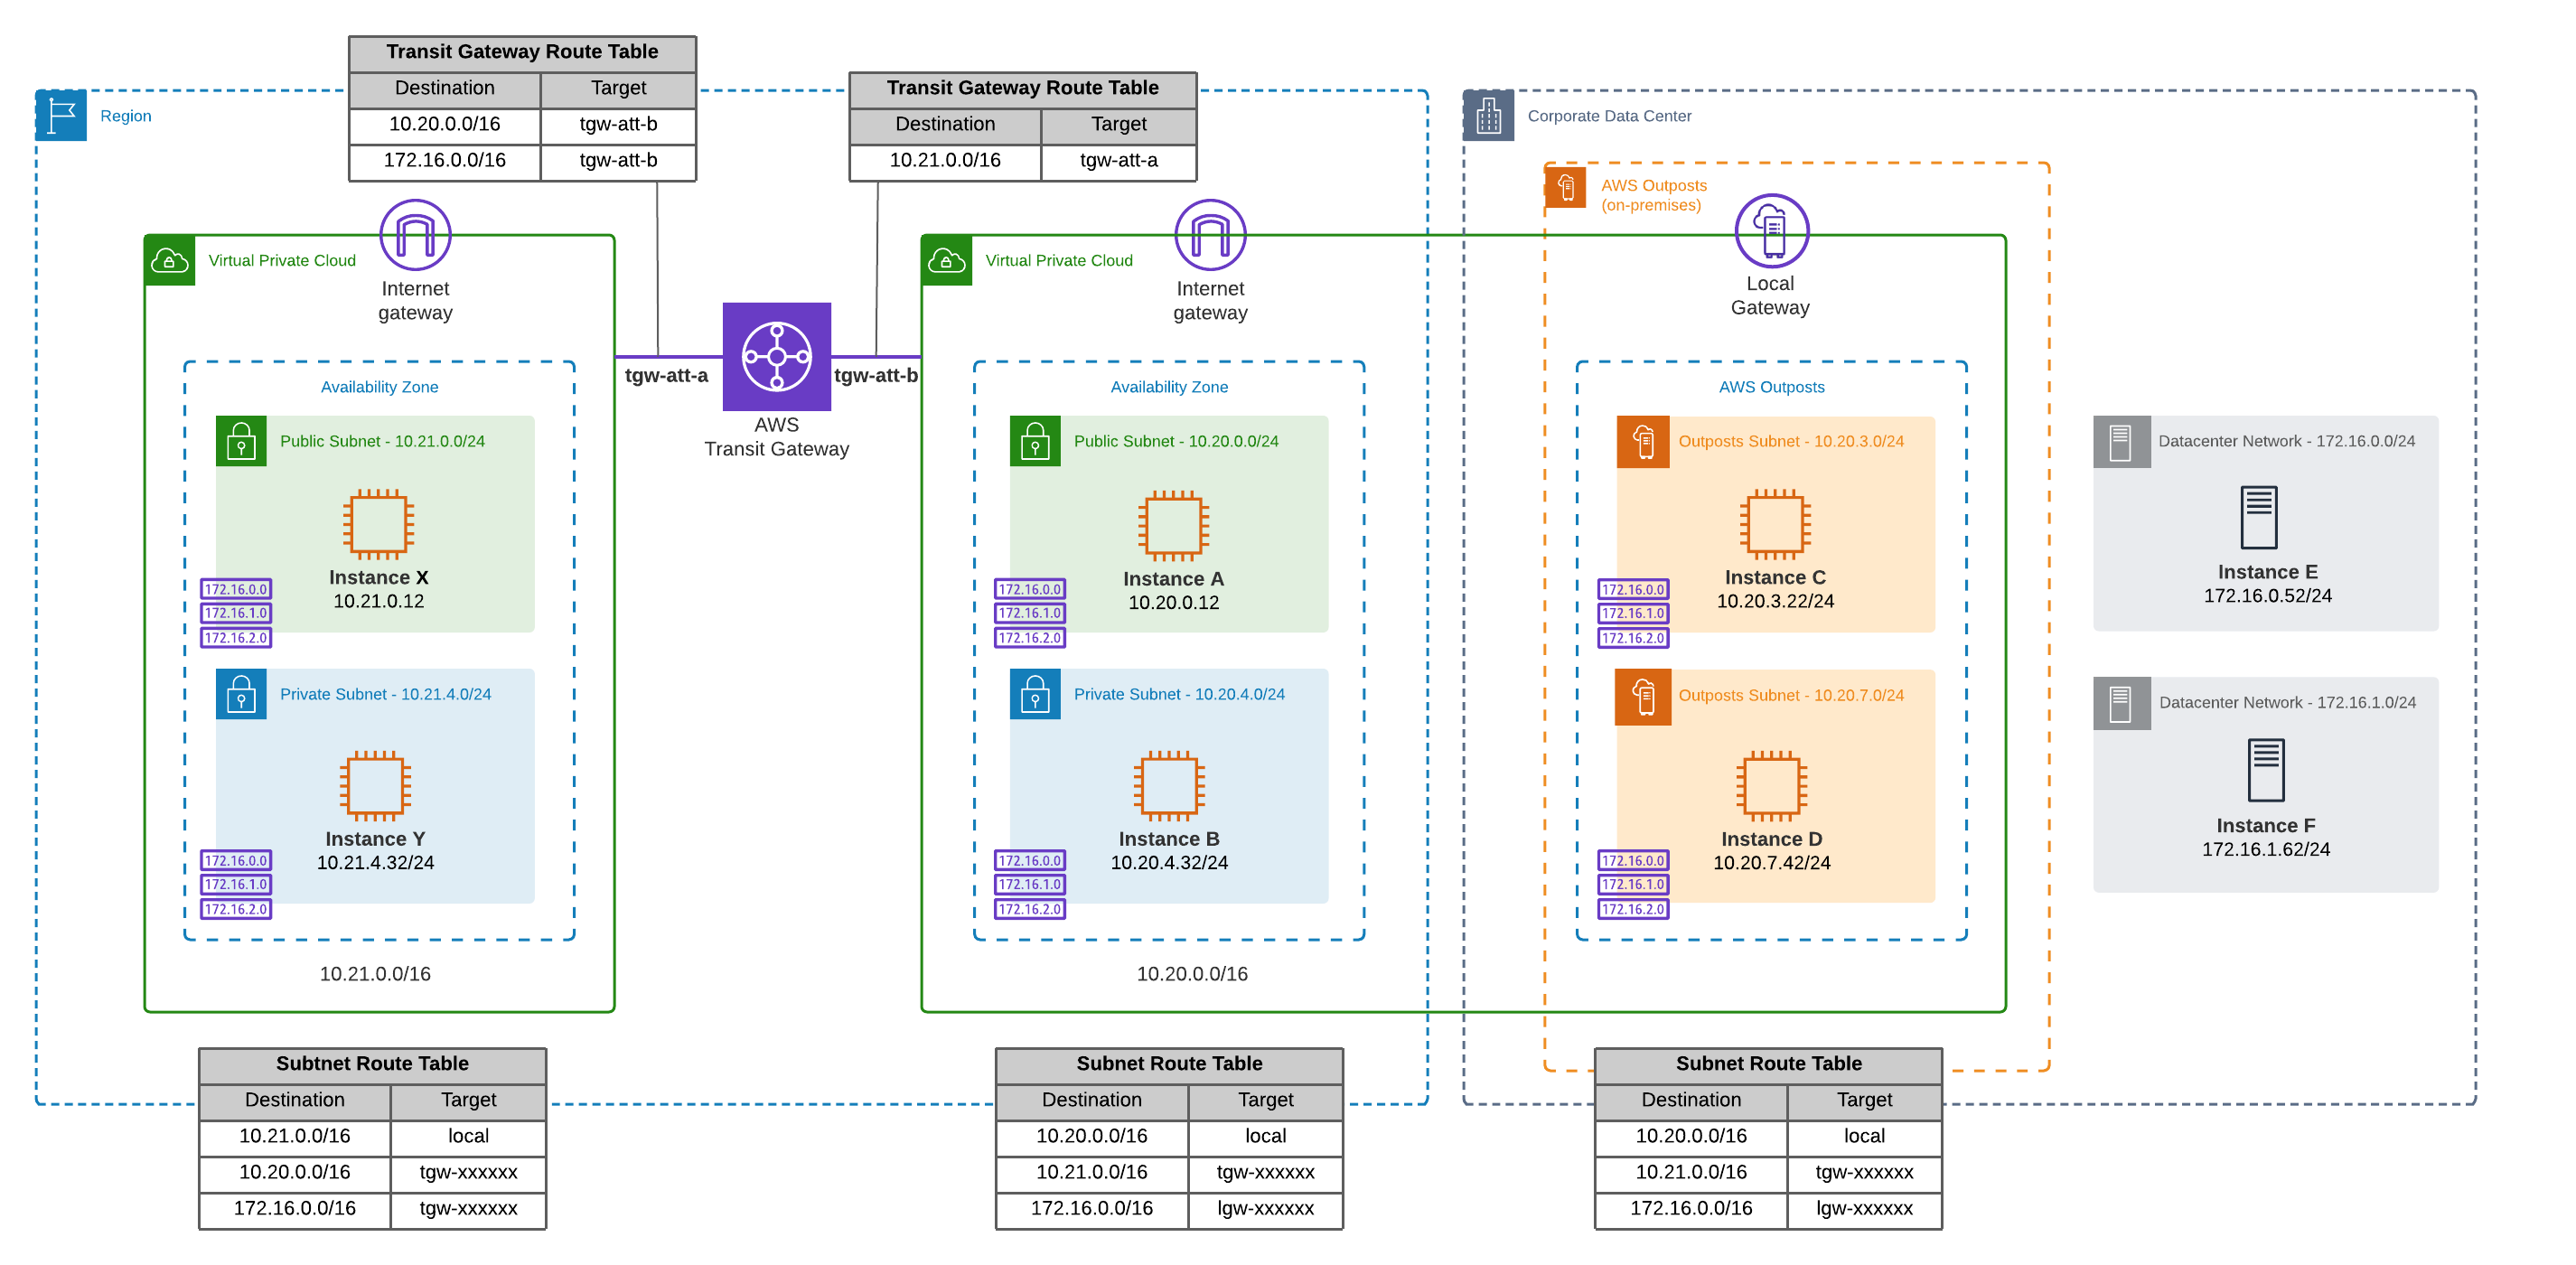The width and height of the screenshot is (2576, 1265).
Task: Click 172.16.2.0 route tag beside Instance D
Action: (x=1633, y=909)
